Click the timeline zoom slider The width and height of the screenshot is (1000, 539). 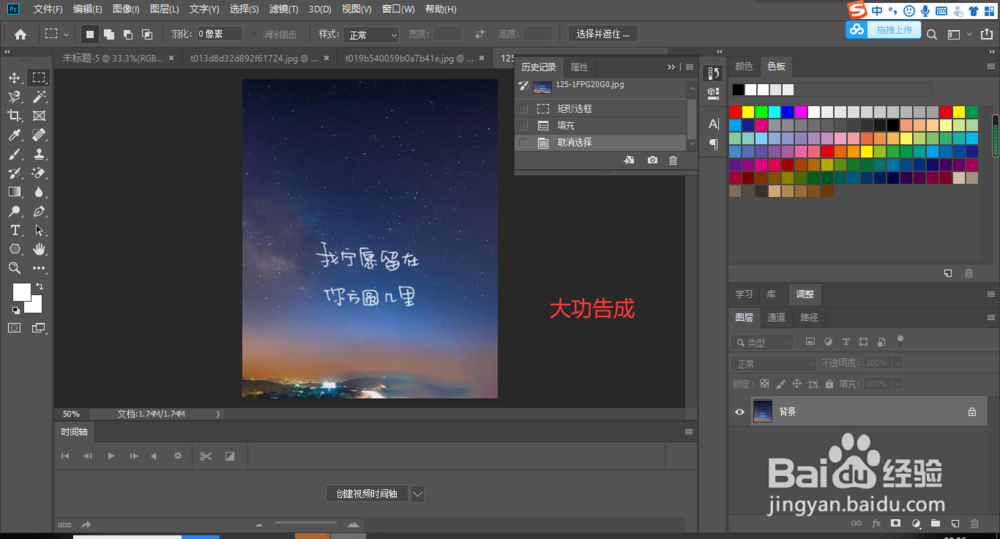[305, 524]
